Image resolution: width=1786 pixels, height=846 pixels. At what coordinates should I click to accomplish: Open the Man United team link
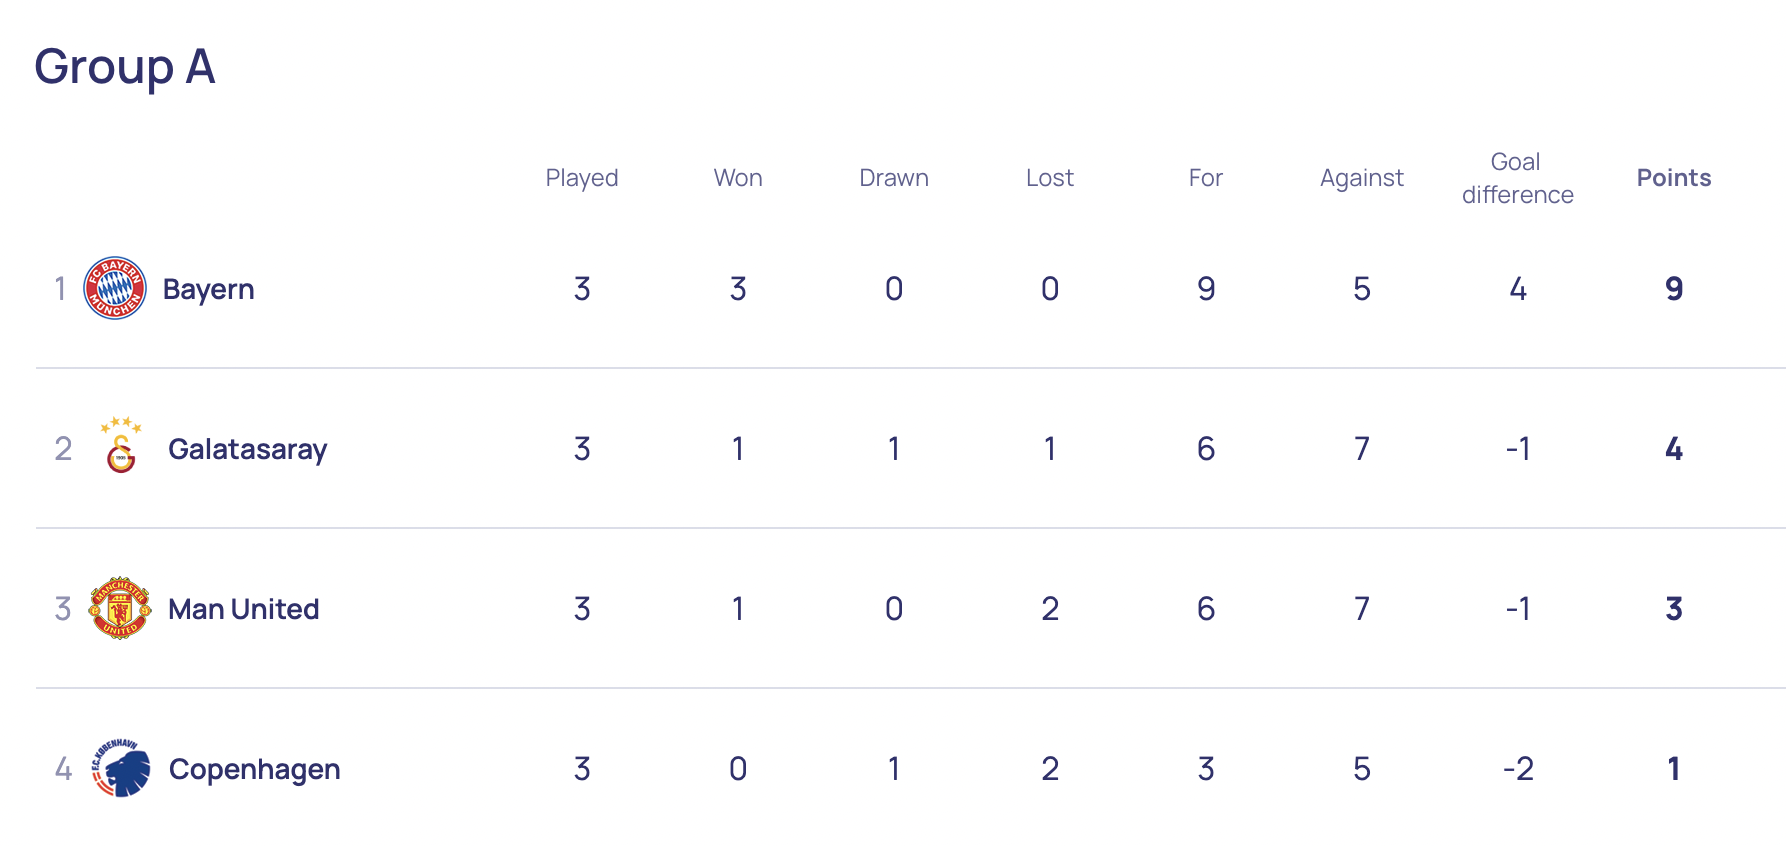click(243, 609)
